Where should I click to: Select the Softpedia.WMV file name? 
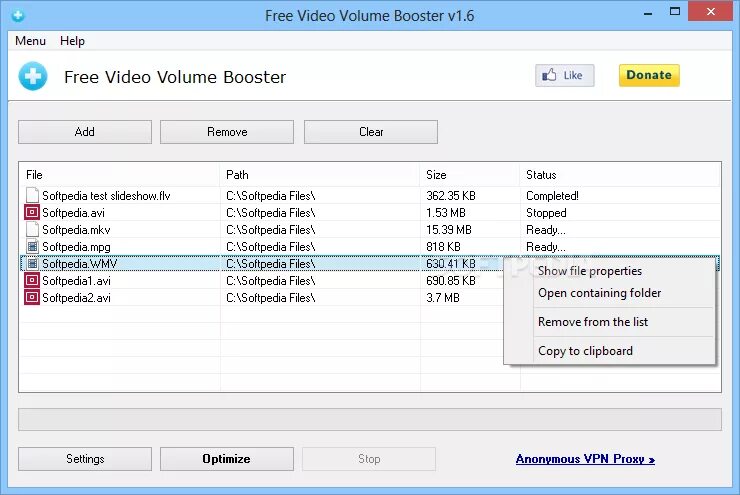80,263
